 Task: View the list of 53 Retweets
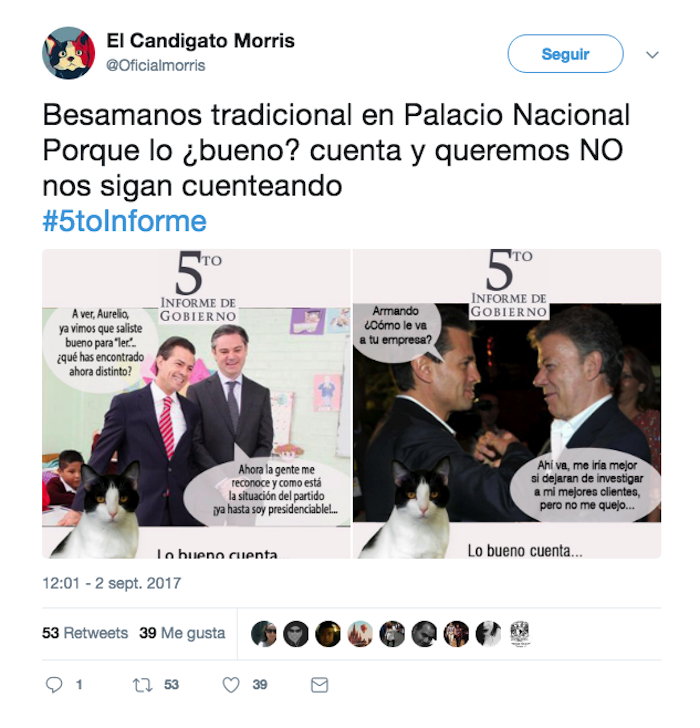click(x=85, y=633)
